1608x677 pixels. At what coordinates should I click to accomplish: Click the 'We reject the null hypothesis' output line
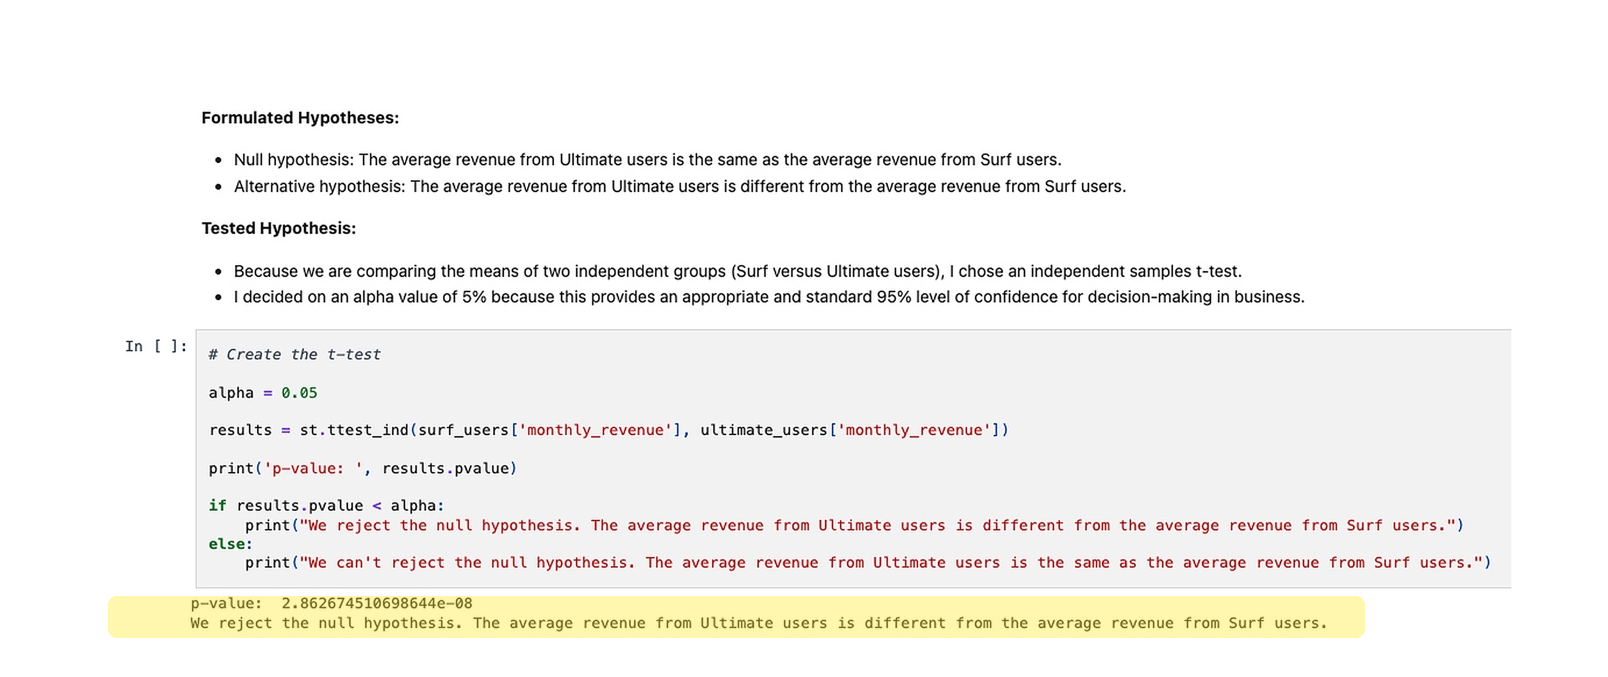(x=759, y=623)
